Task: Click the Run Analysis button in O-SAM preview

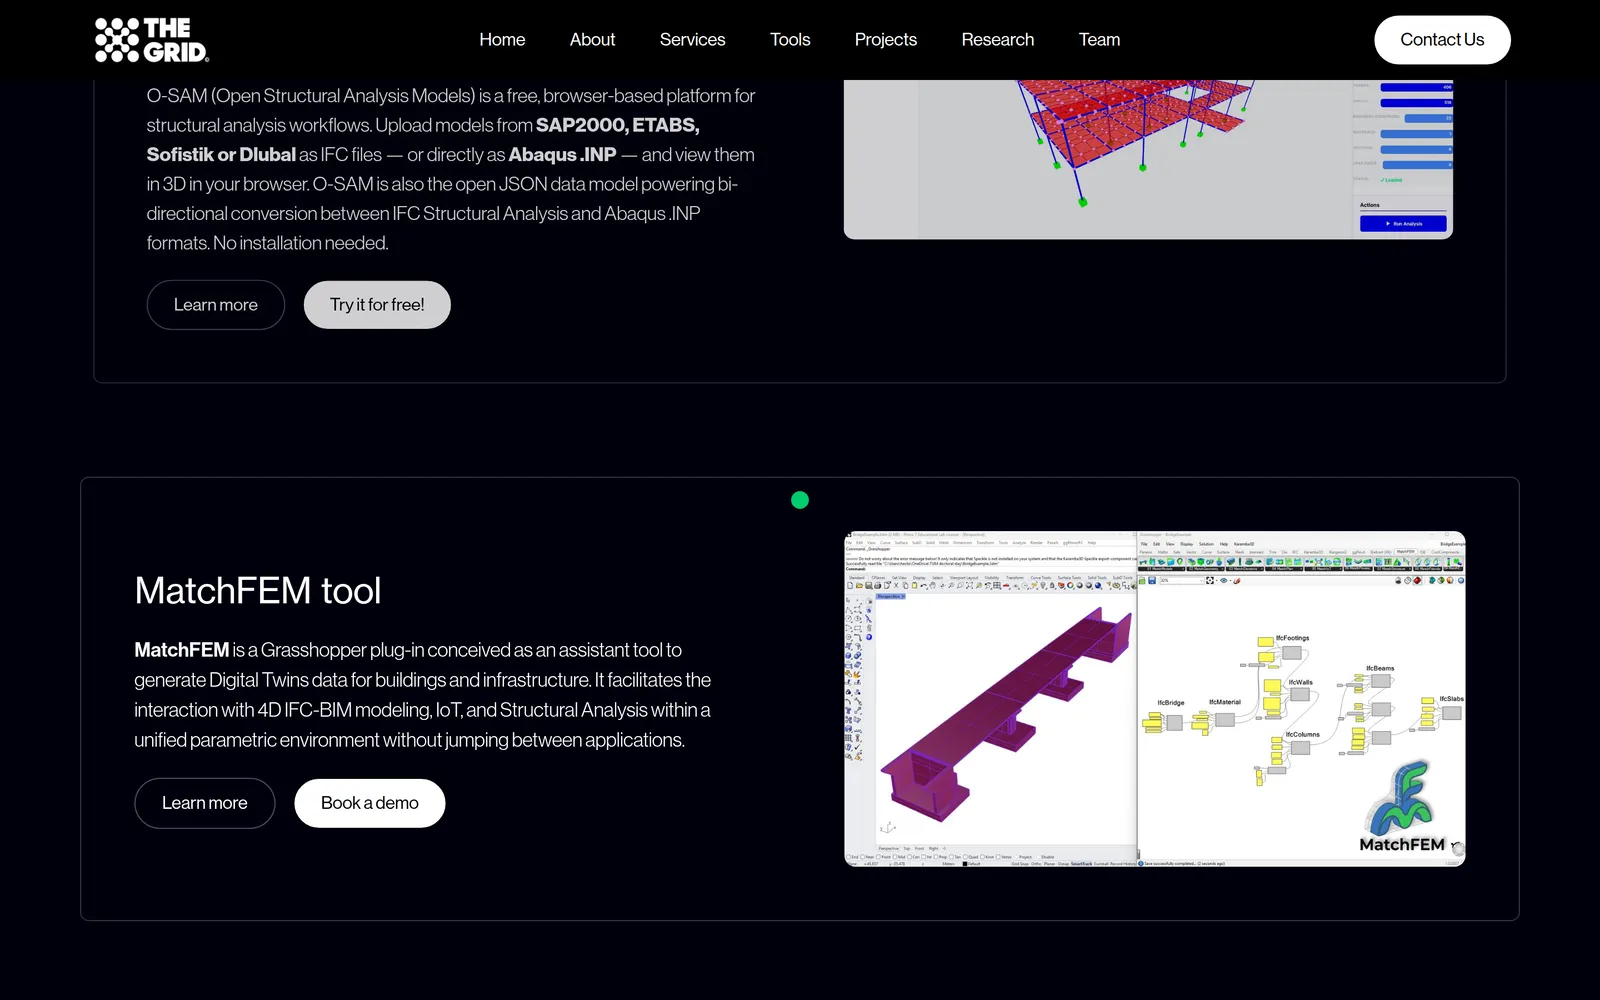Action: (1403, 224)
